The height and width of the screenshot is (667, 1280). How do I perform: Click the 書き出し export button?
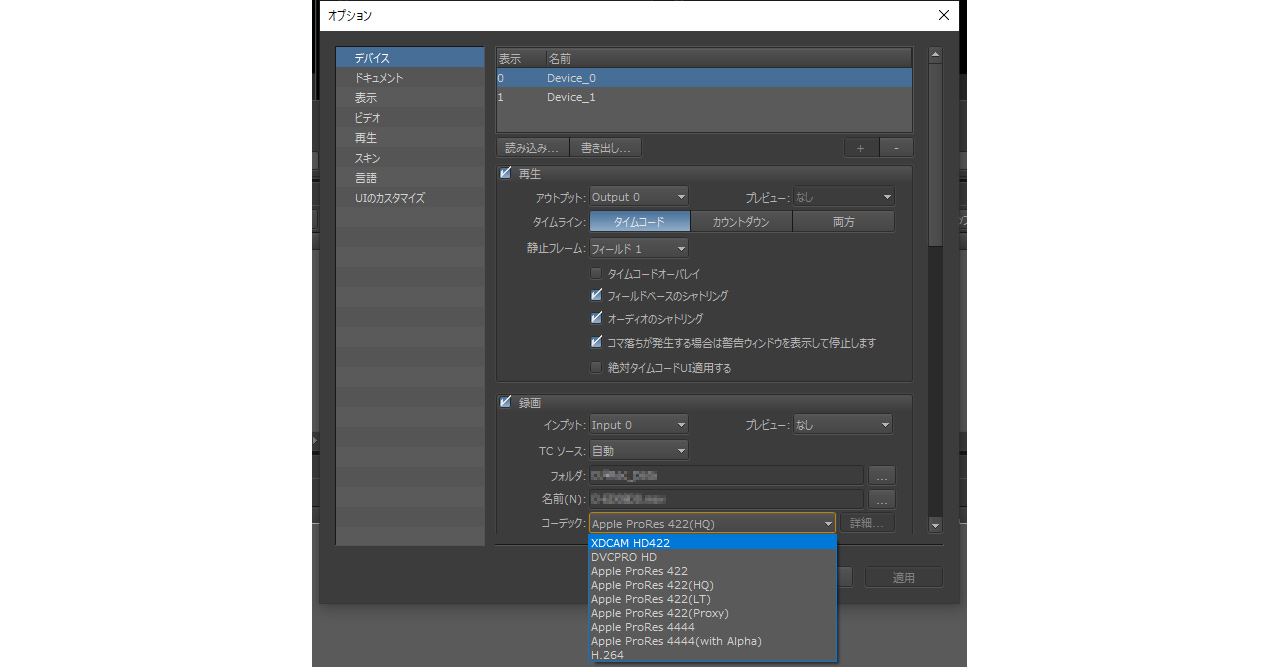click(605, 148)
